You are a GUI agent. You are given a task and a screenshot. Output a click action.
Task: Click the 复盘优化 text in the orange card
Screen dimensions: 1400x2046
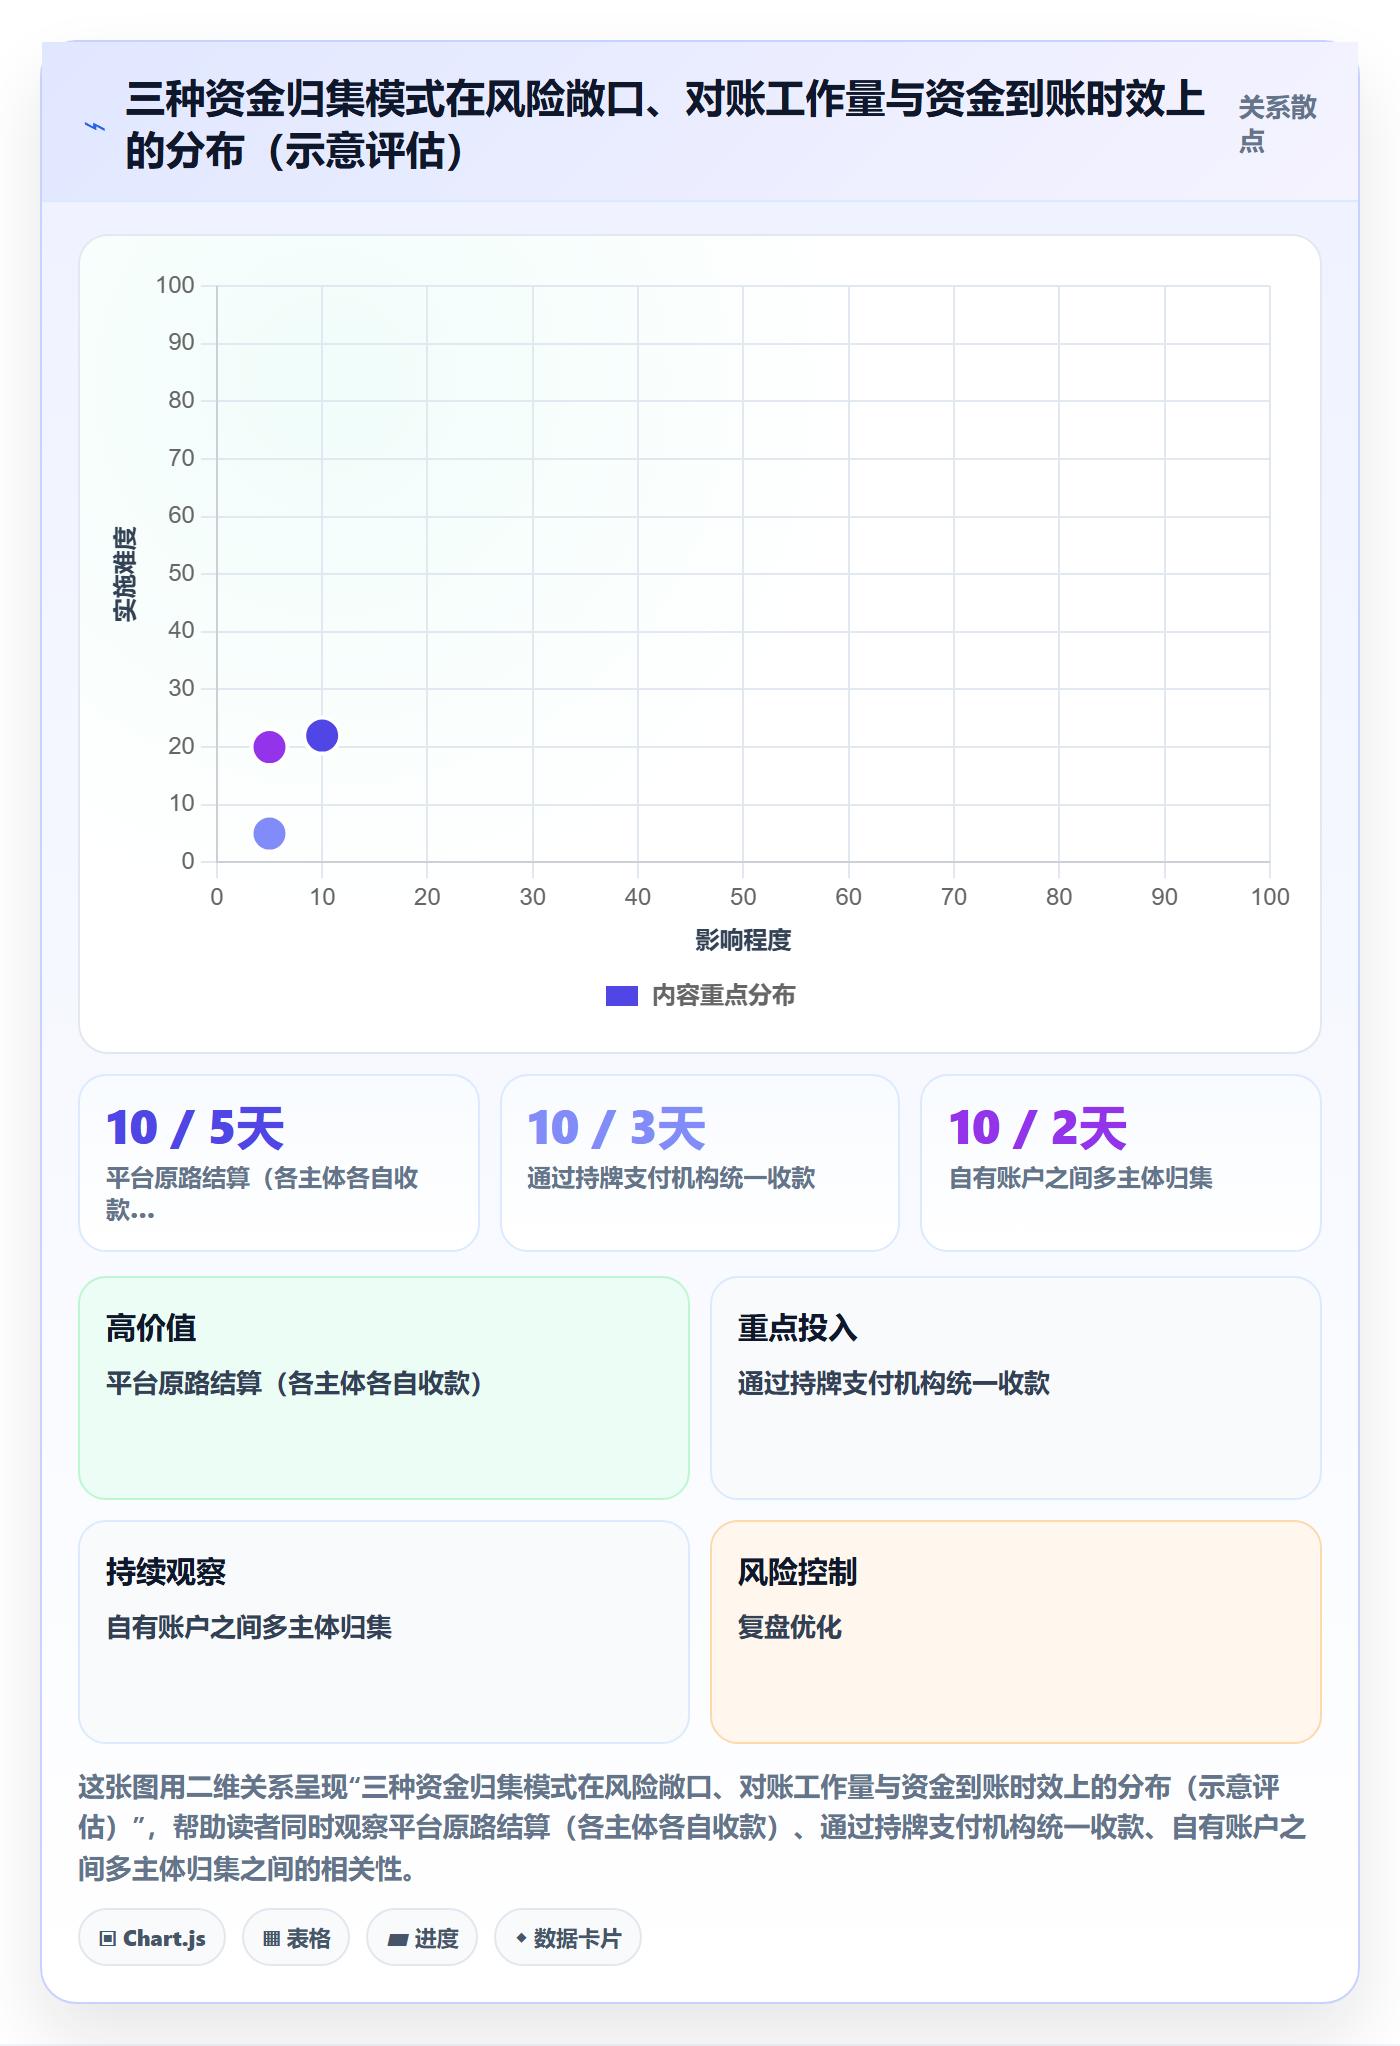click(x=790, y=1627)
